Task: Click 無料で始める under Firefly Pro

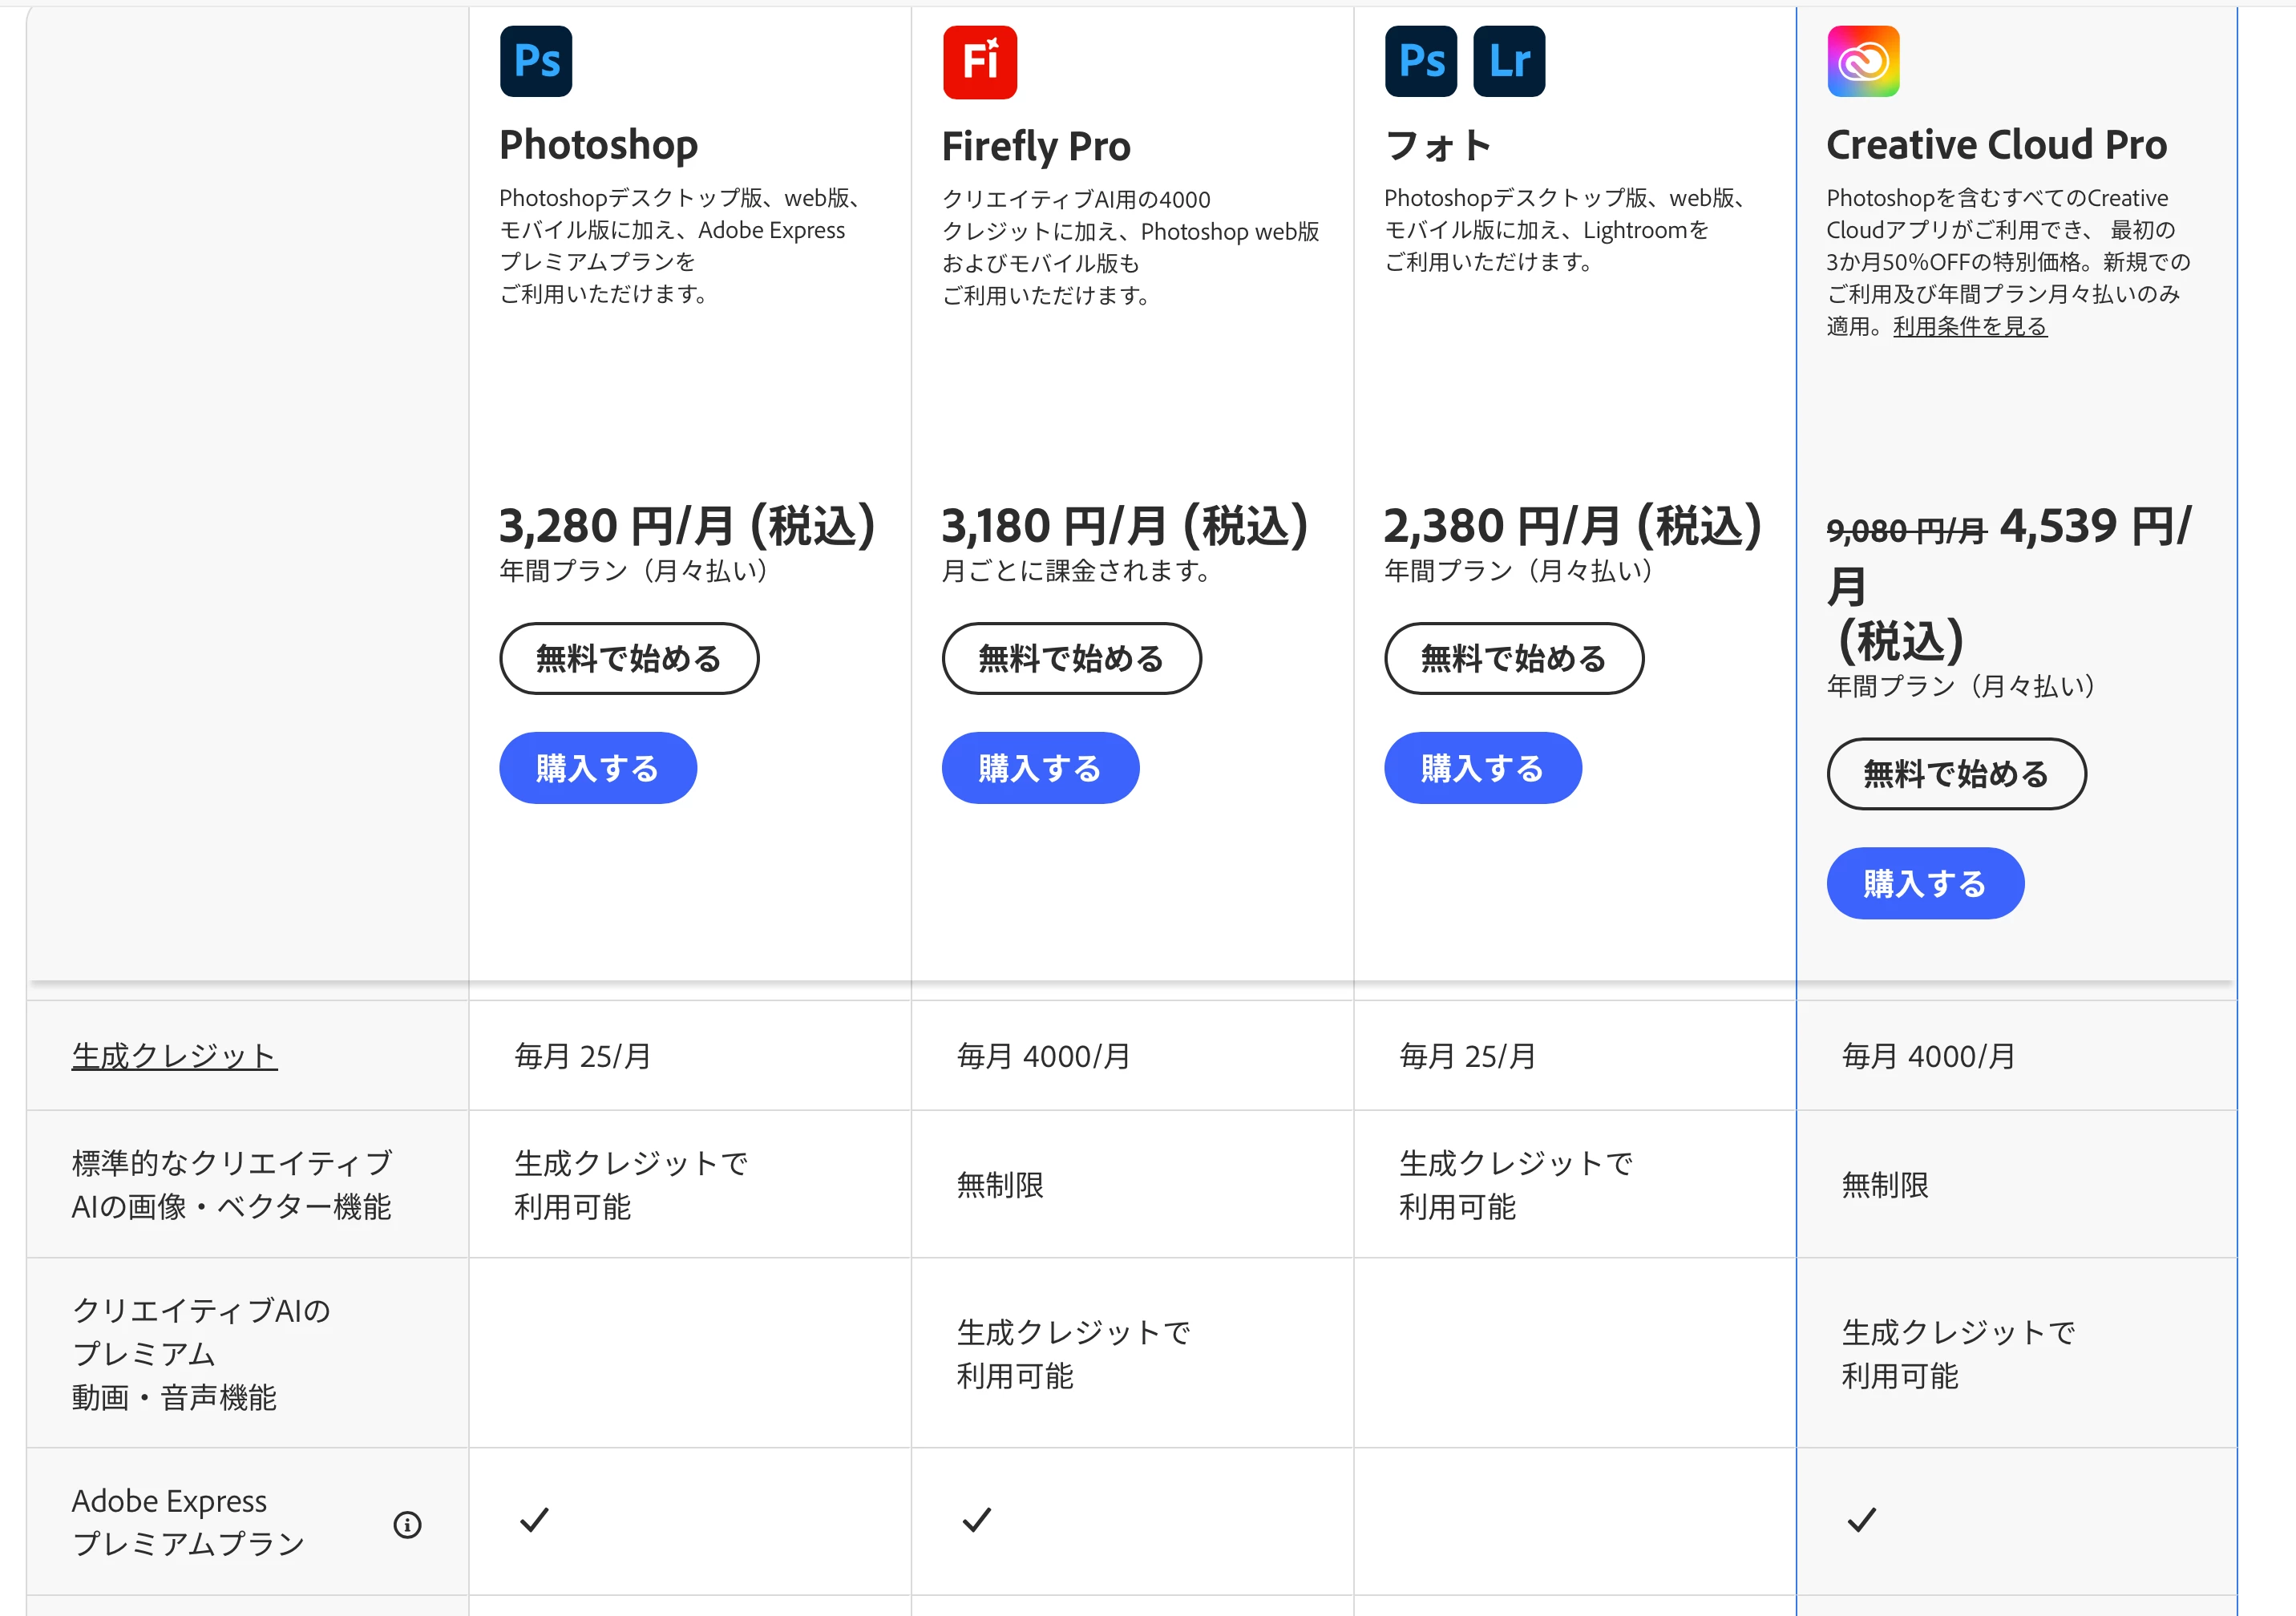Action: click(1071, 659)
